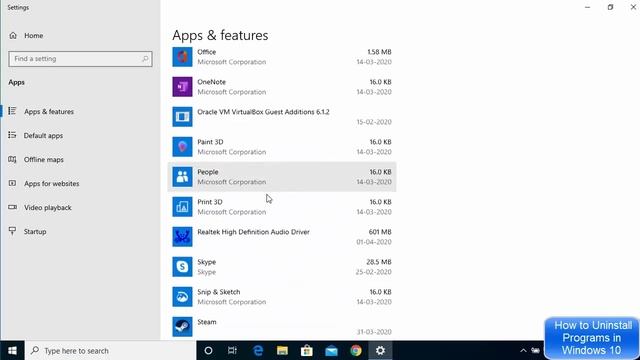Viewport: 640px width, 360px height.
Task: Click the 31-03-2020 install date
Action: point(374,332)
